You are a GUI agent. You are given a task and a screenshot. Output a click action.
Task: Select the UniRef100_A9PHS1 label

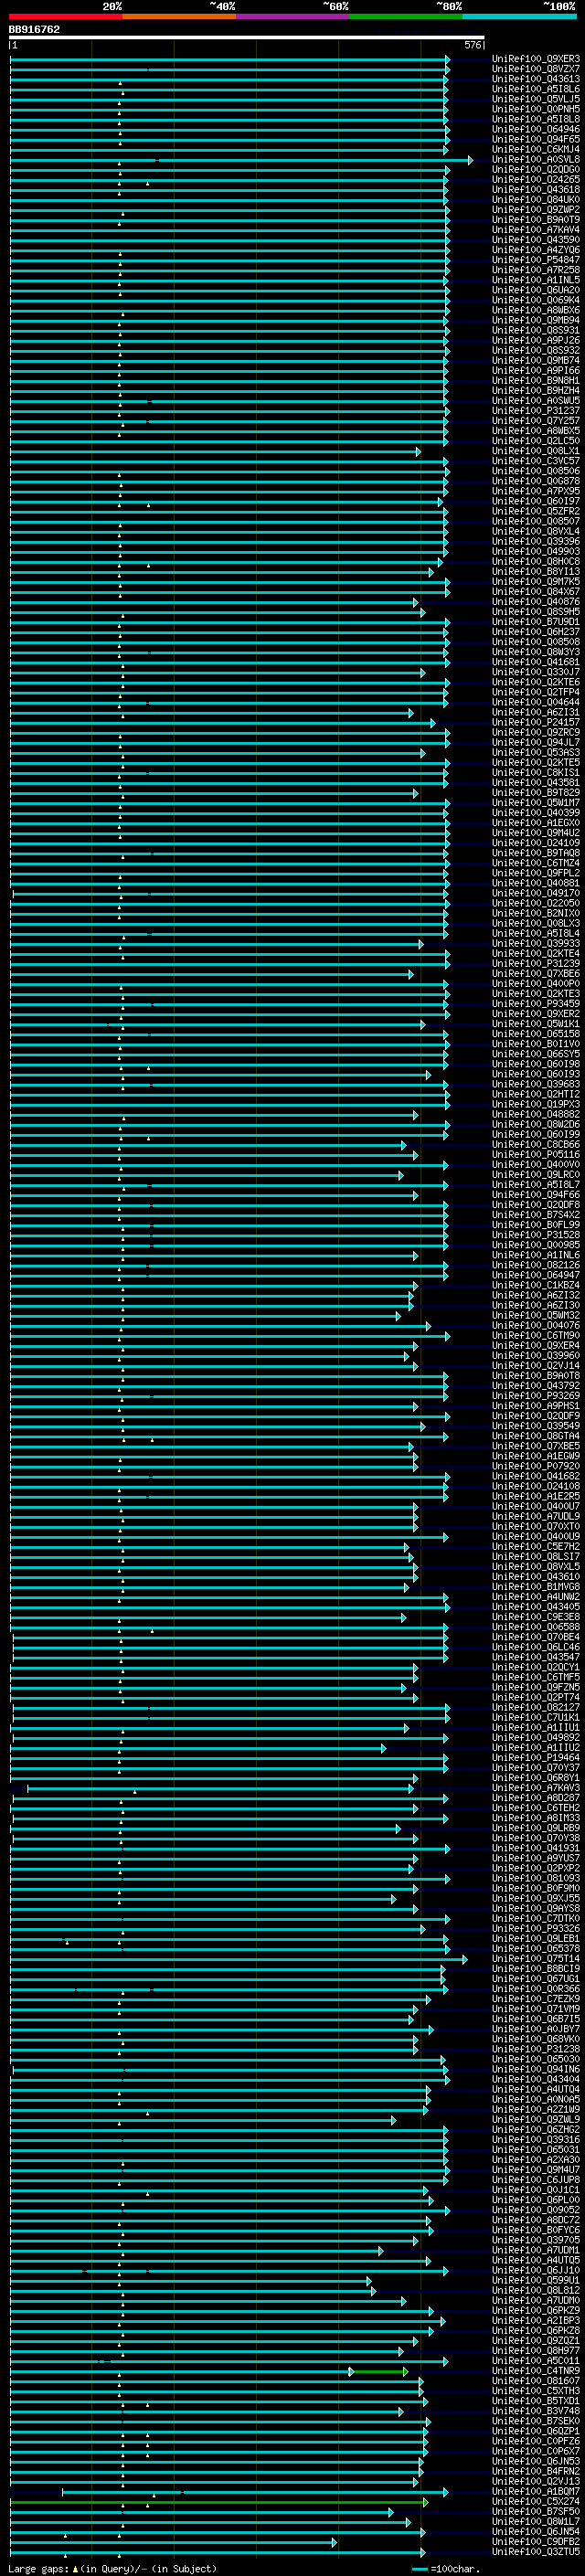[x=536, y=1406]
